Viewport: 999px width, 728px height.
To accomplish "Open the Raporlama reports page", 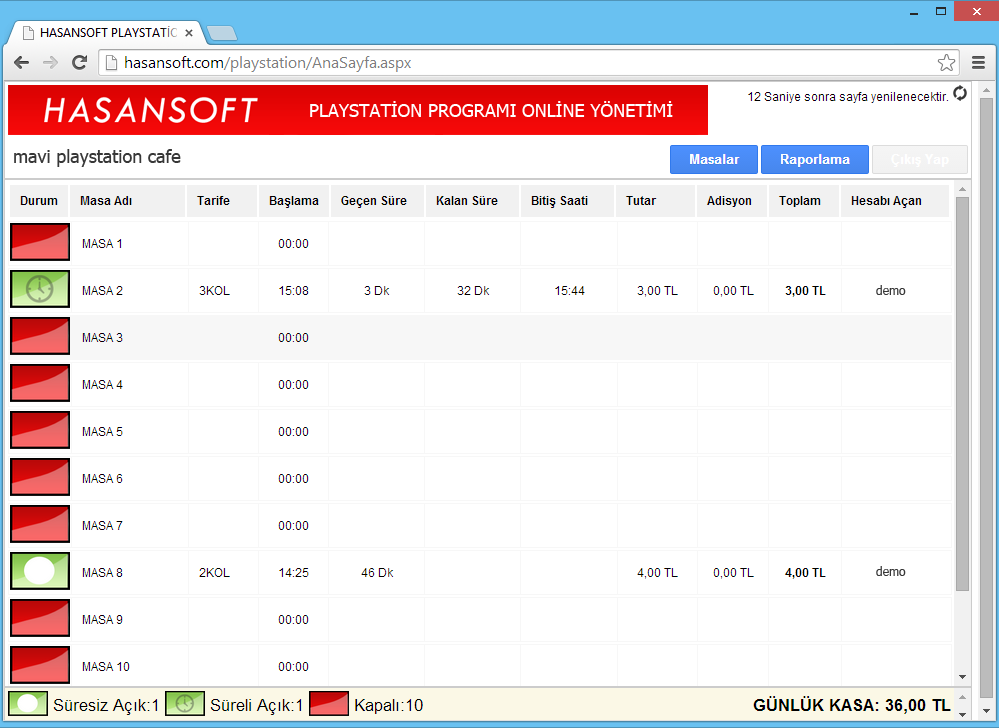I will coord(814,160).
